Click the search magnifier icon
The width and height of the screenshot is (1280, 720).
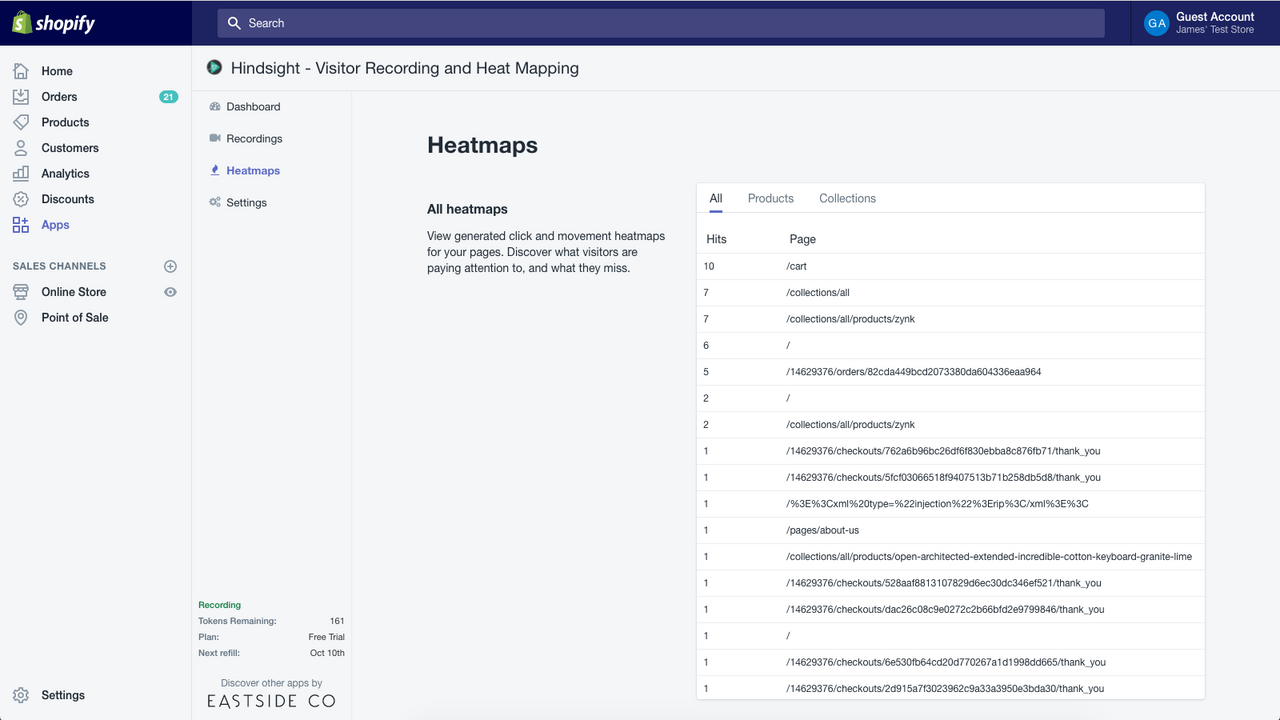(234, 23)
